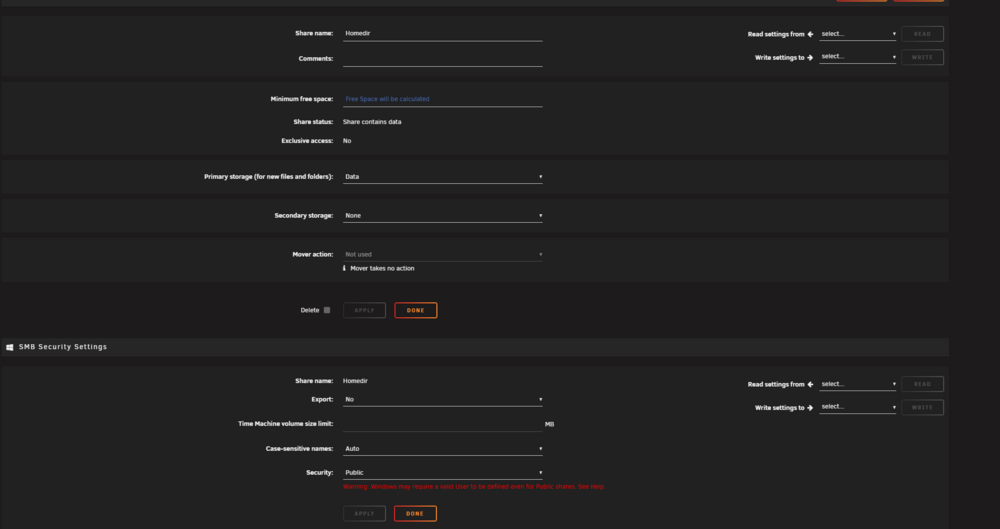Click the Minimum free space label
This screenshot has width=1000, height=529.
point(302,100)
